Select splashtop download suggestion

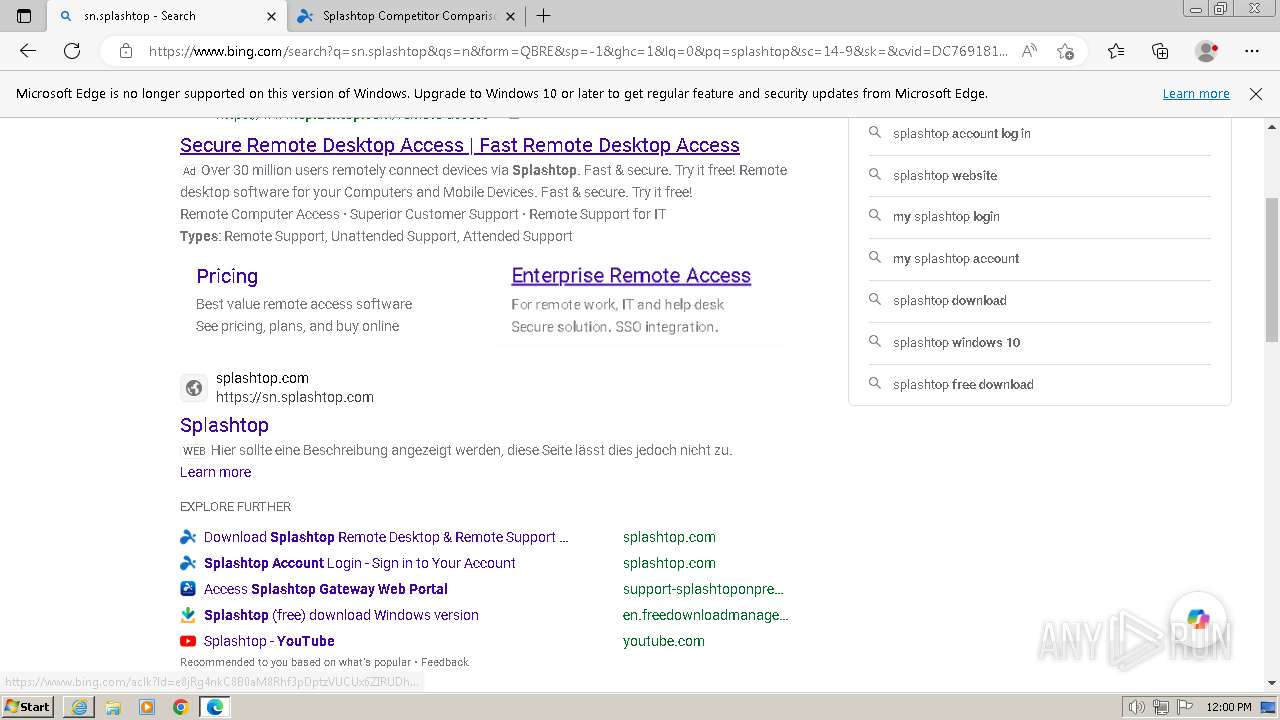tap(950, 300)
